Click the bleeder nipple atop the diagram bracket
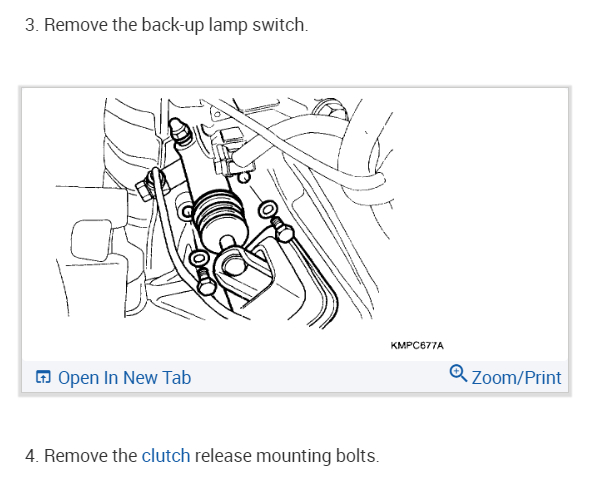Screen dimensions: 606x479 coord(179,131)
